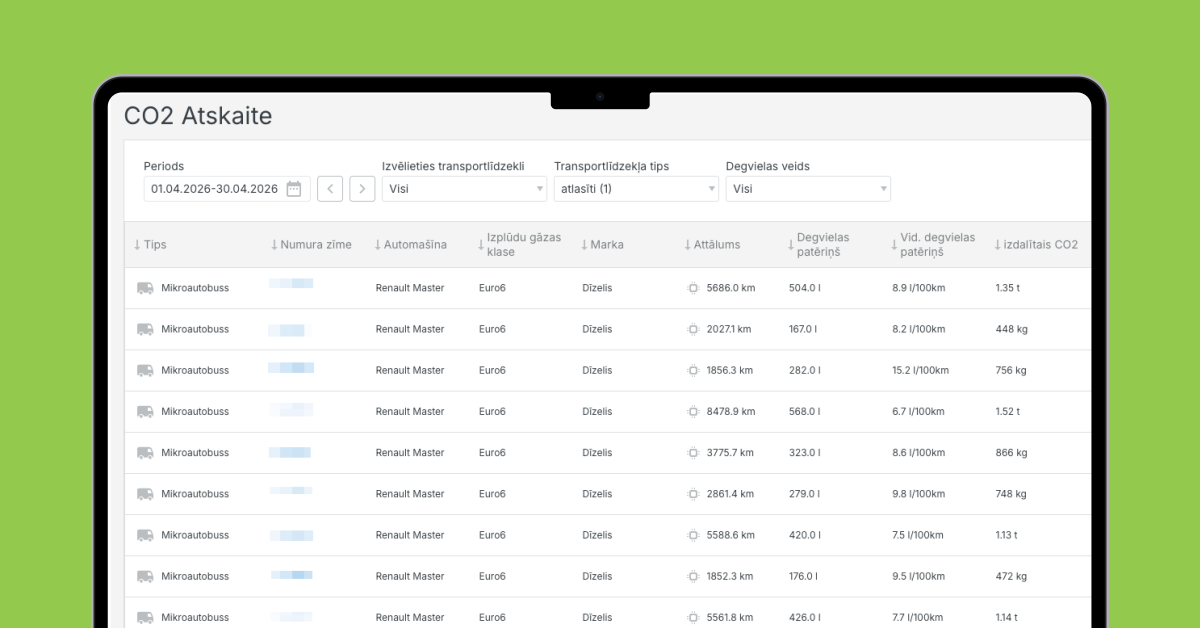Screen dimensions: 1200x628
Task: Click distance source icon beside 3775.7 km
Action: click(693, 453)
